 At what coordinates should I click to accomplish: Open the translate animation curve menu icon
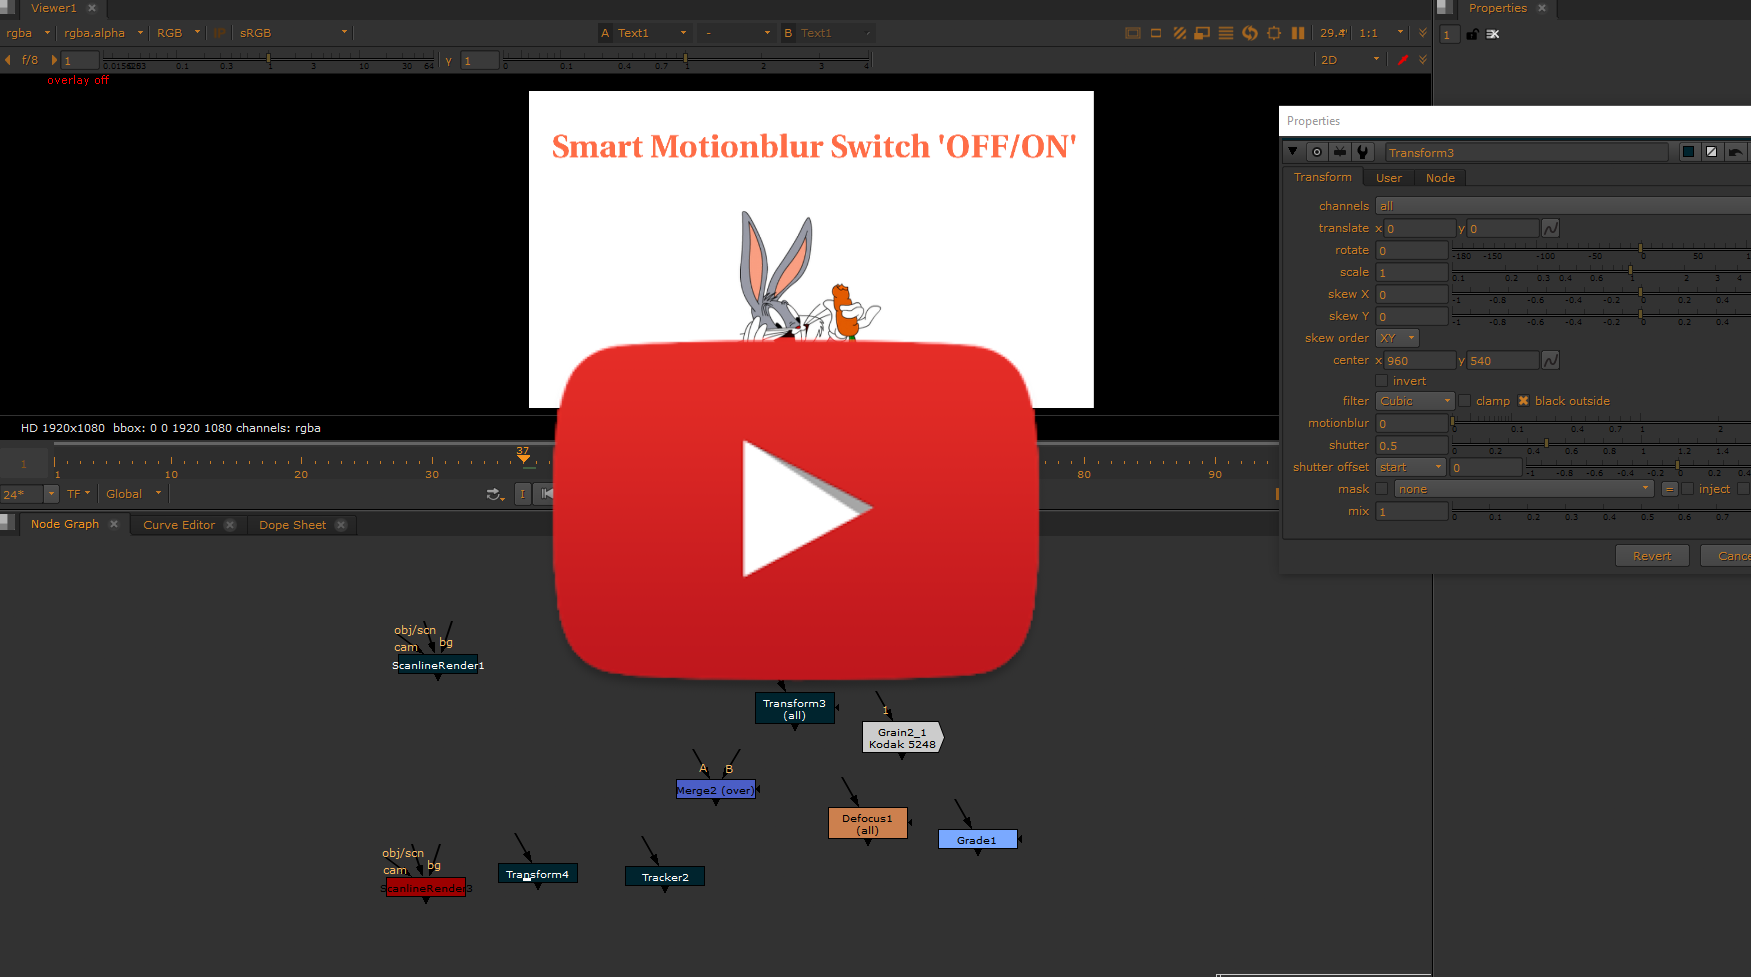pos(1550,229)
